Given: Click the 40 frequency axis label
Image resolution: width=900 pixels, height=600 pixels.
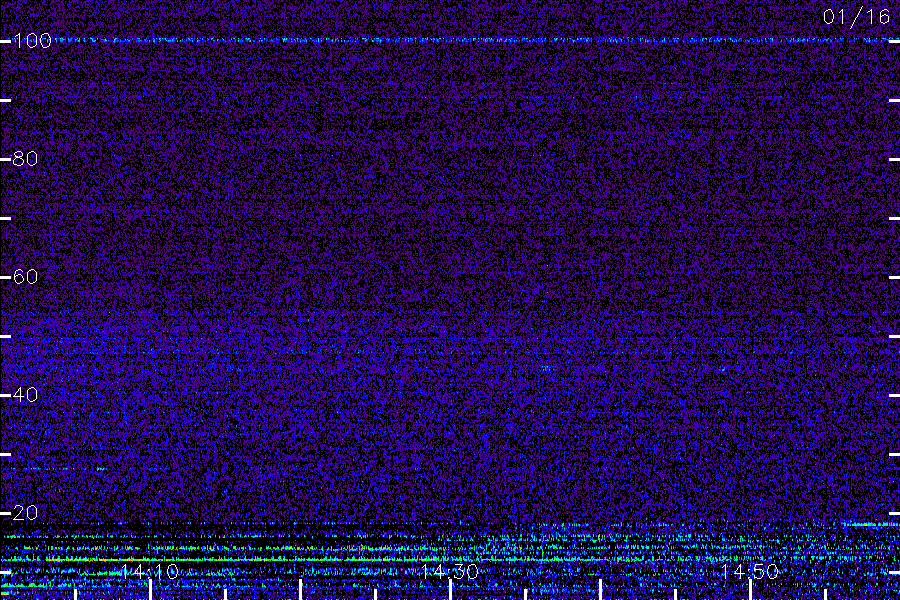Looking at the screenshot, I should [25, 395].
